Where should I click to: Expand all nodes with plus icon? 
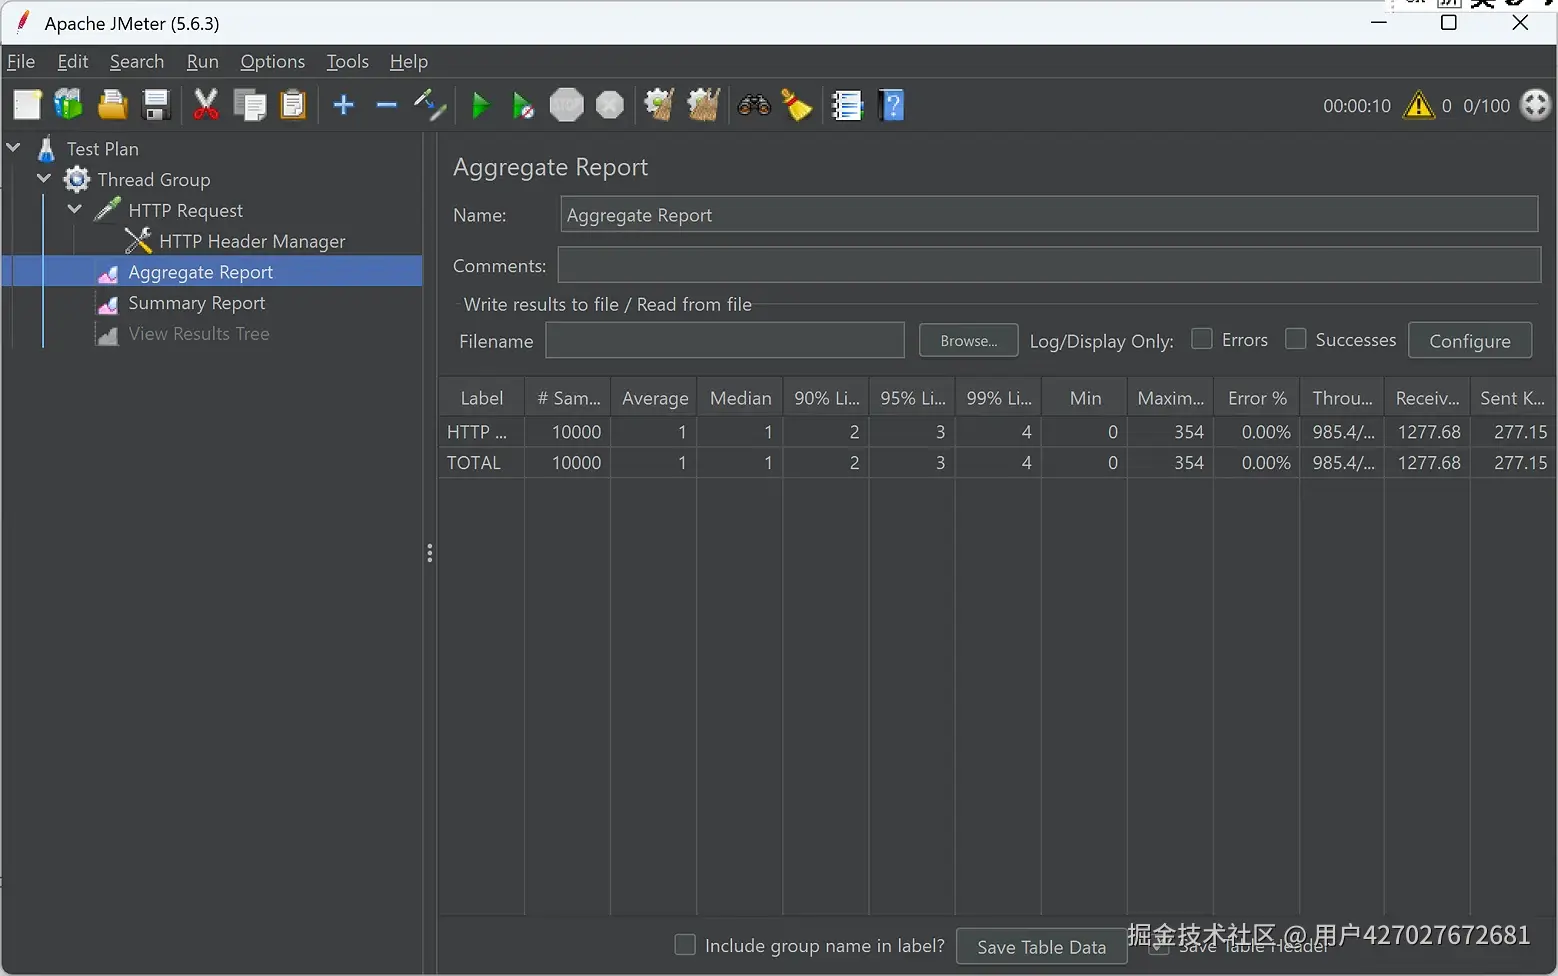coord(344,105)
